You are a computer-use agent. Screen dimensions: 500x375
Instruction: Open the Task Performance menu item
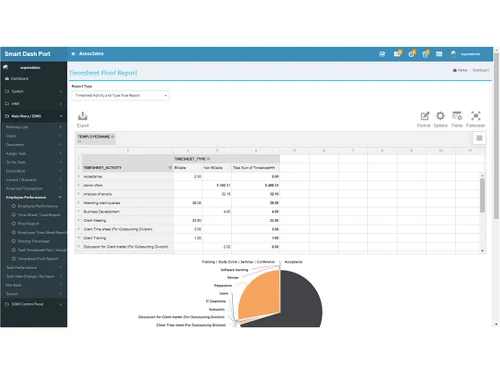coord(33,267)
